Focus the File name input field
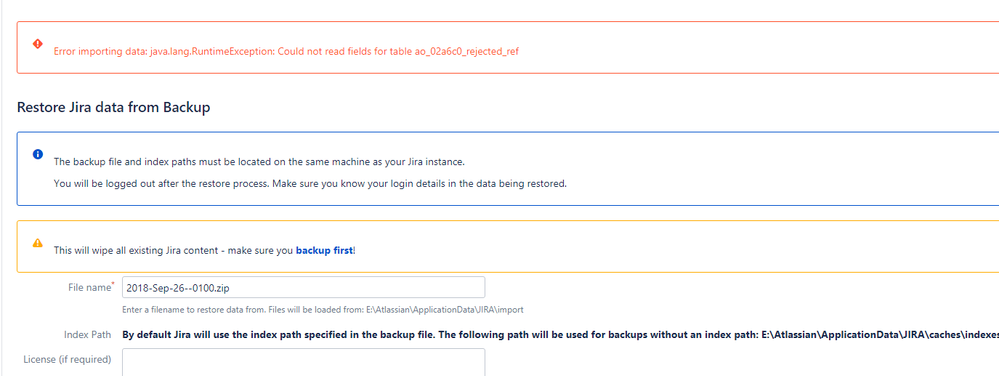The width and height of the screenshot is (999, 376). 303,287
